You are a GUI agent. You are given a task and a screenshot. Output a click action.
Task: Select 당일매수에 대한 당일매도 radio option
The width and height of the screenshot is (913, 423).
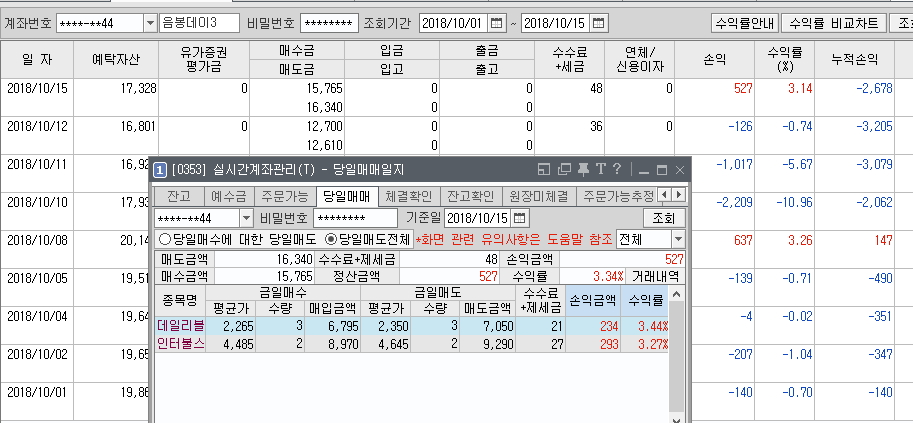pyautogui.click(x=165, y=239)
